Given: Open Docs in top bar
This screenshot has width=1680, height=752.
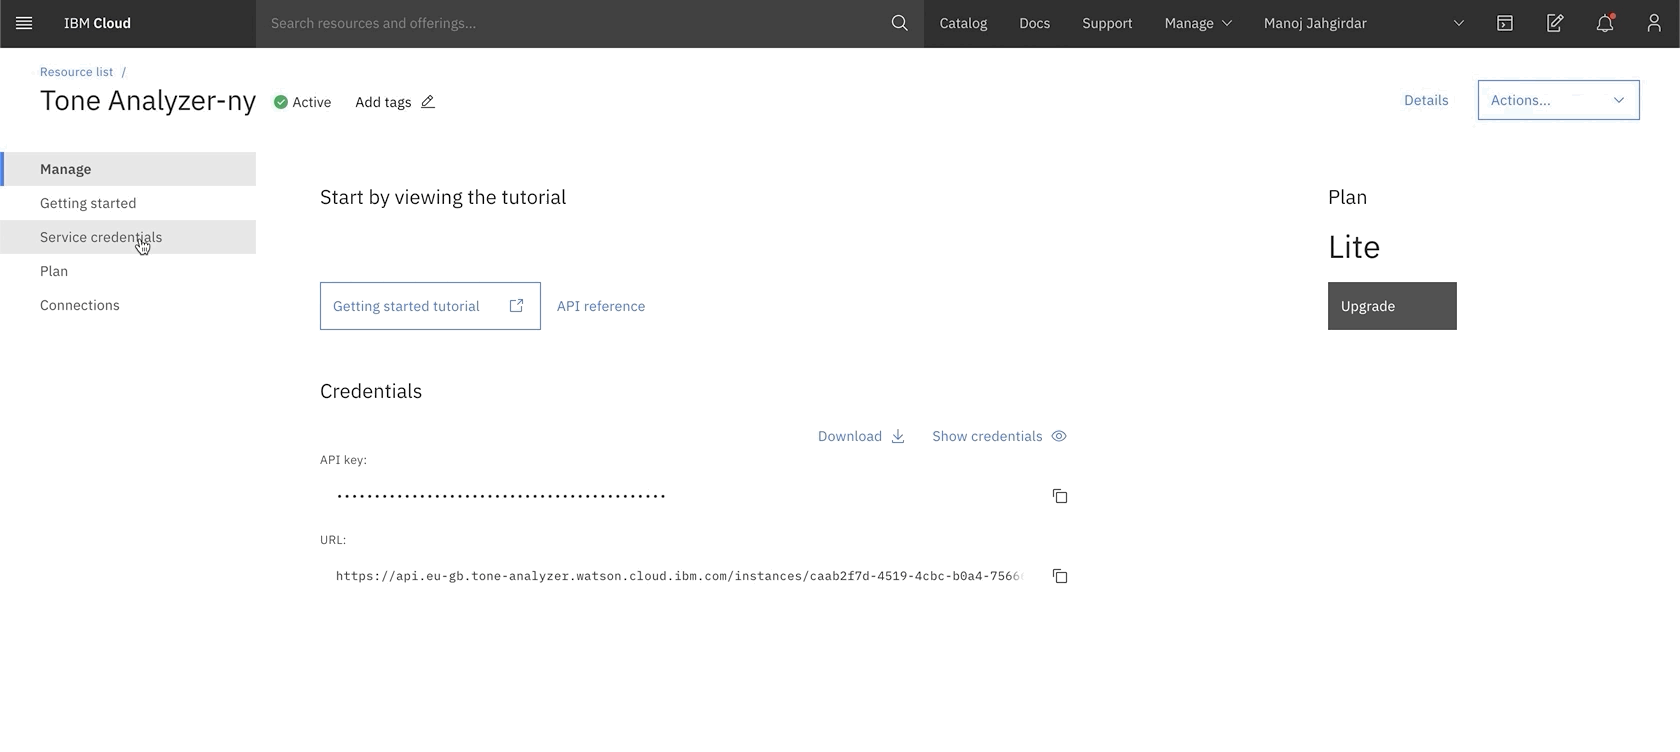Looking at the screenshot, I should (1034, 23).
